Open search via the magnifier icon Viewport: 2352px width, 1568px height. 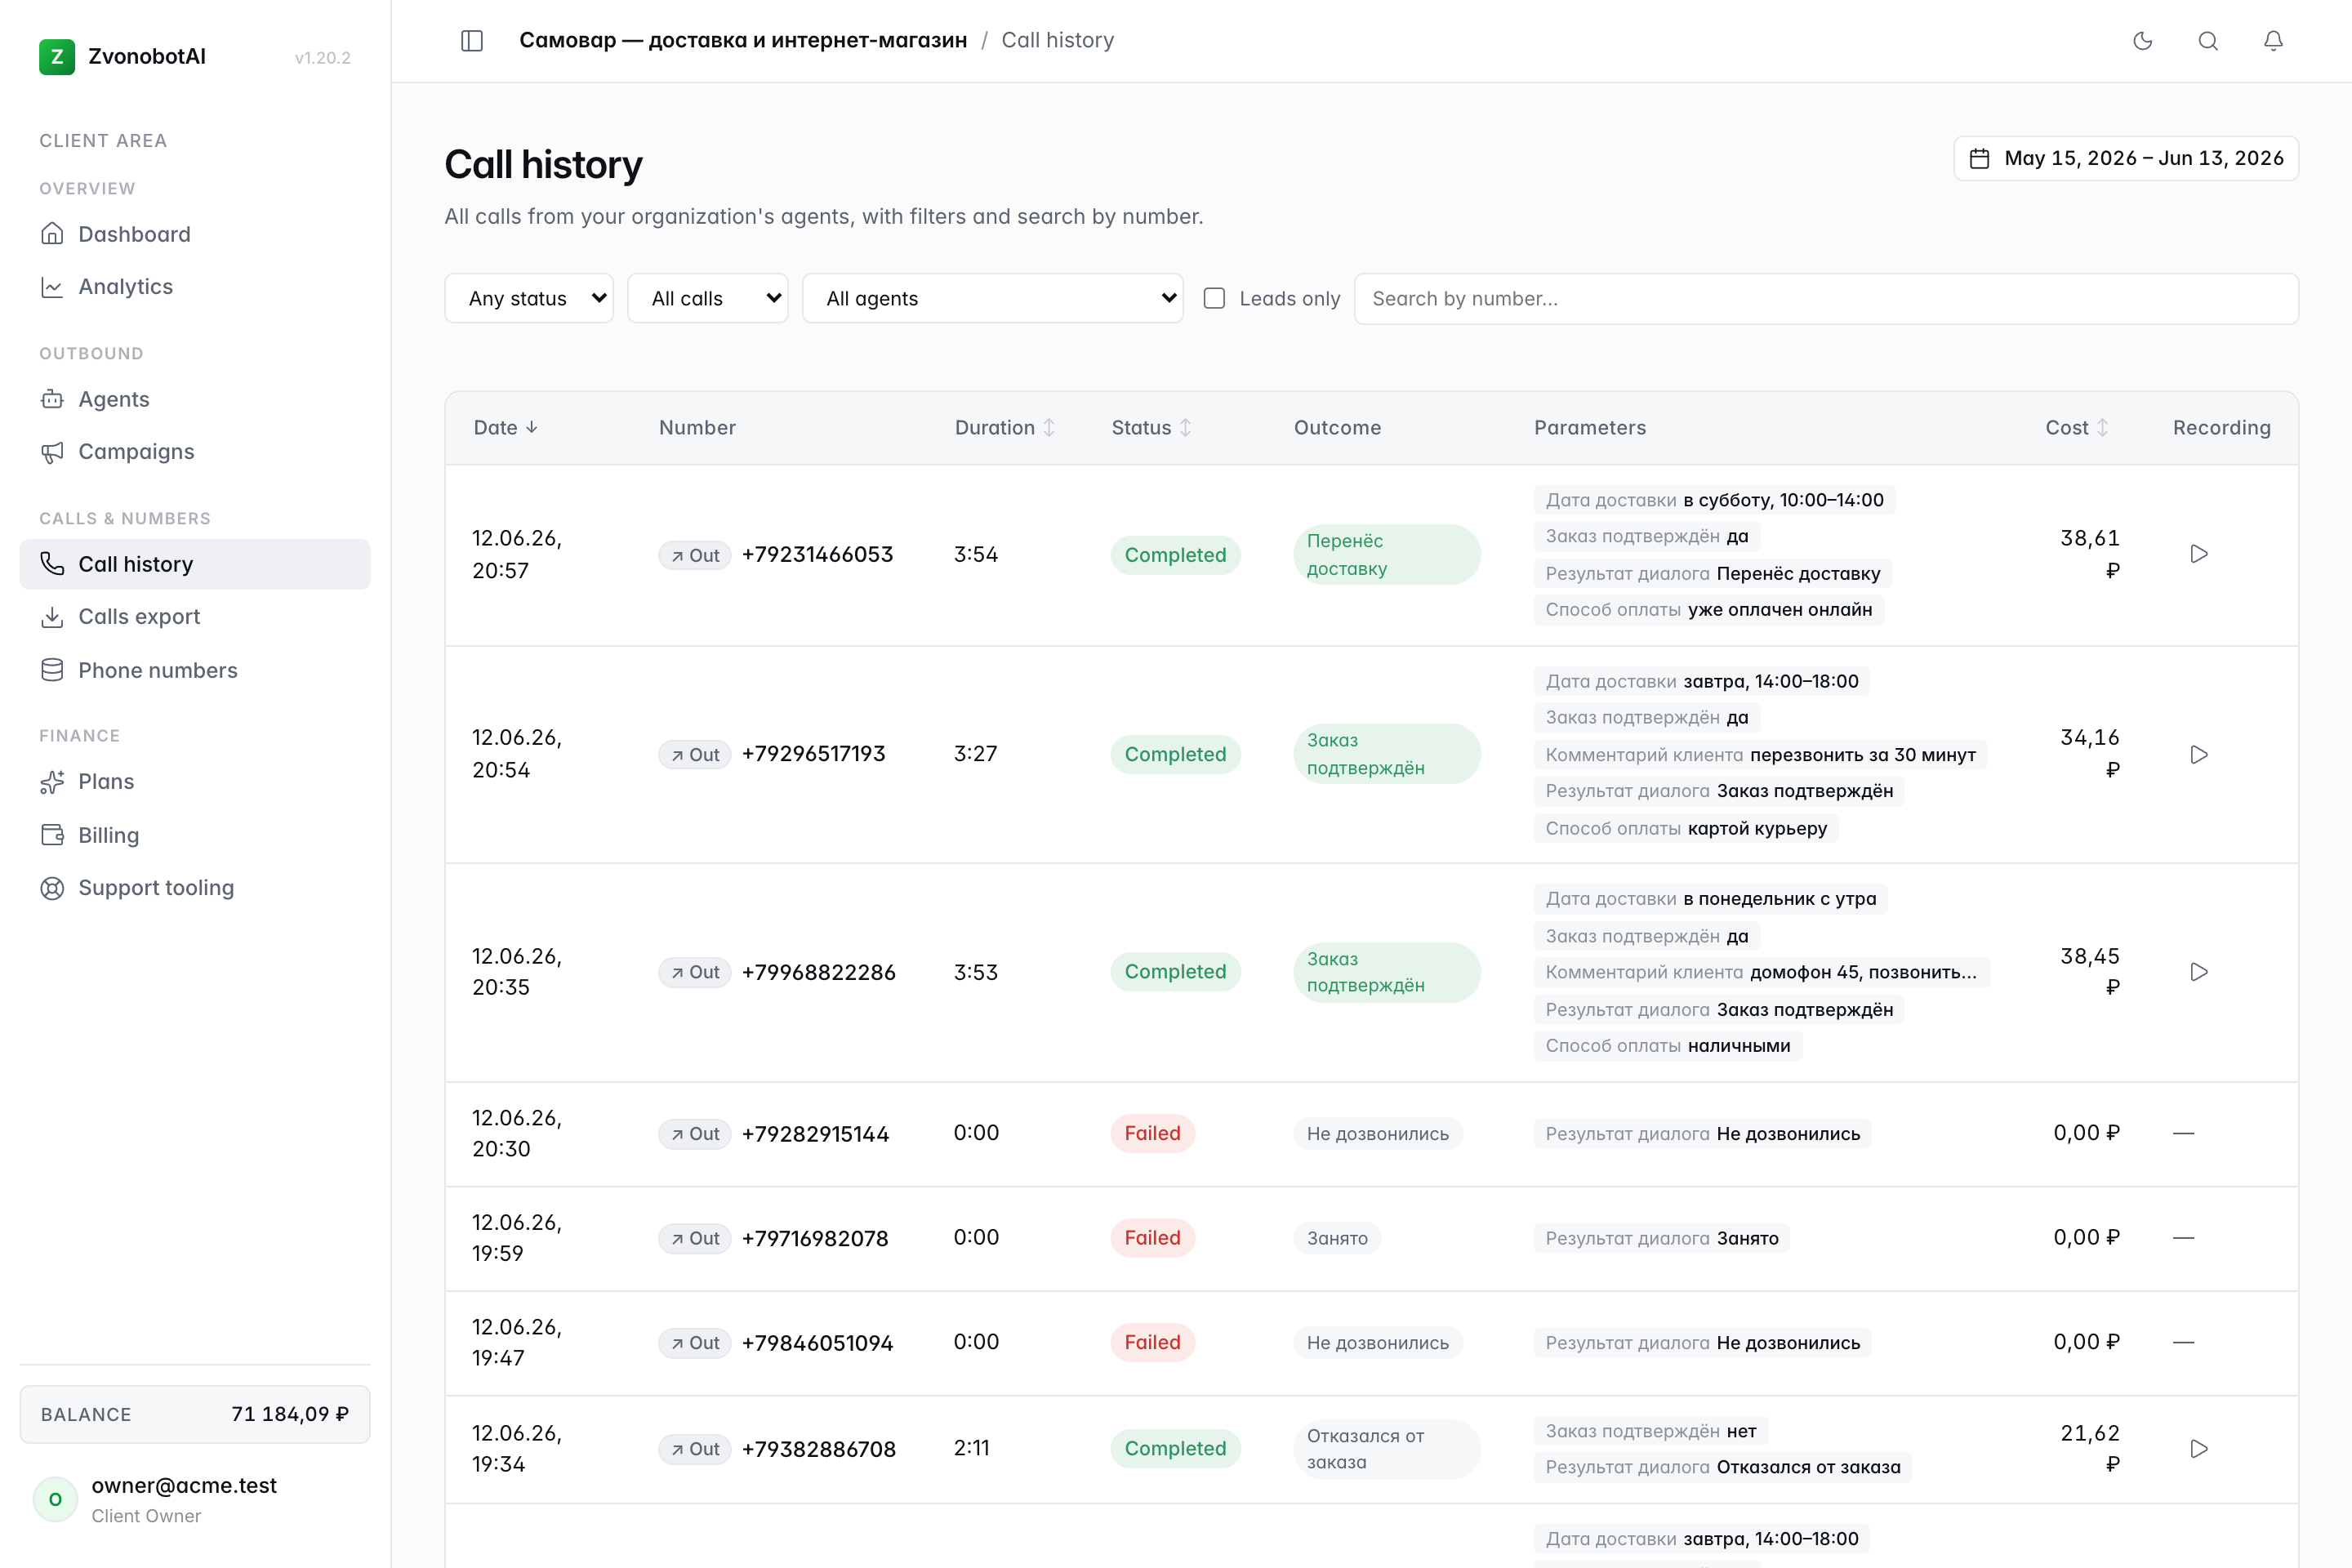2208,41
